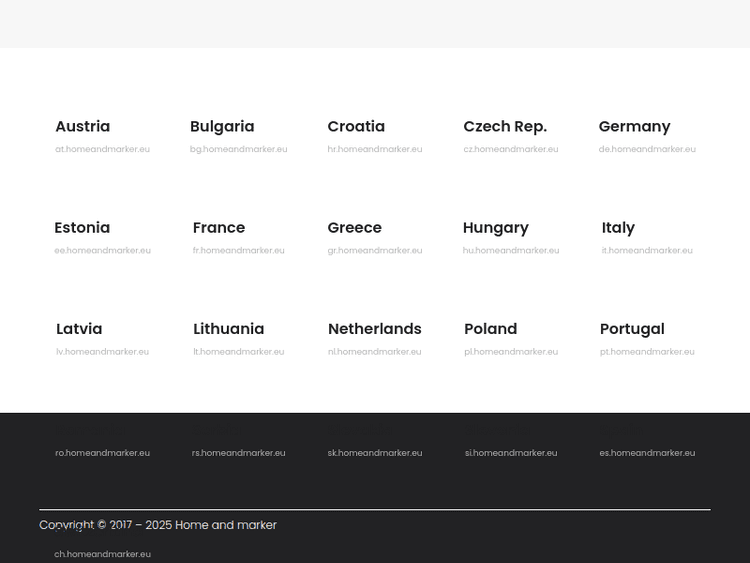The height and width of the screenshot is (563, 750).
Task: Open the Austria country link
Action: click(83, 127)
